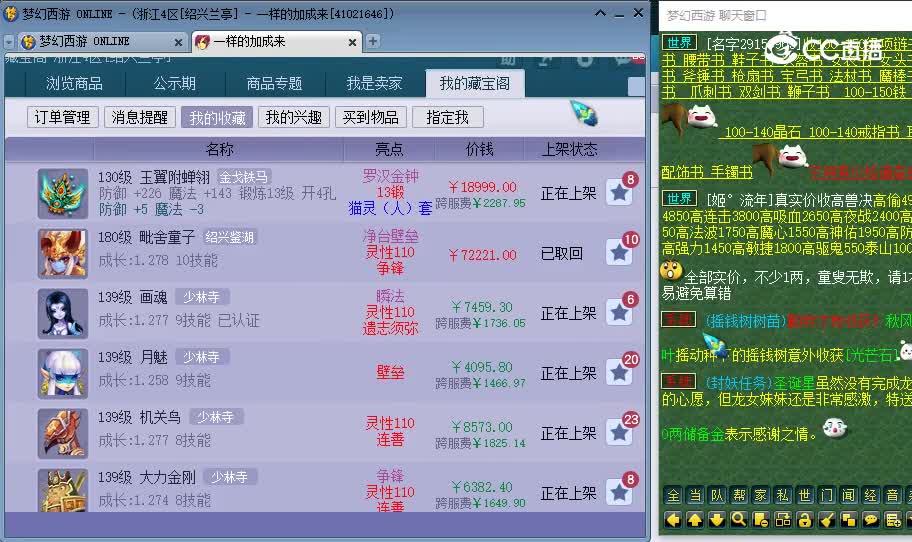Viewport: 912px width, 542px height.
Task: Sort by 亮点 column header
Action: click(389, 149)
